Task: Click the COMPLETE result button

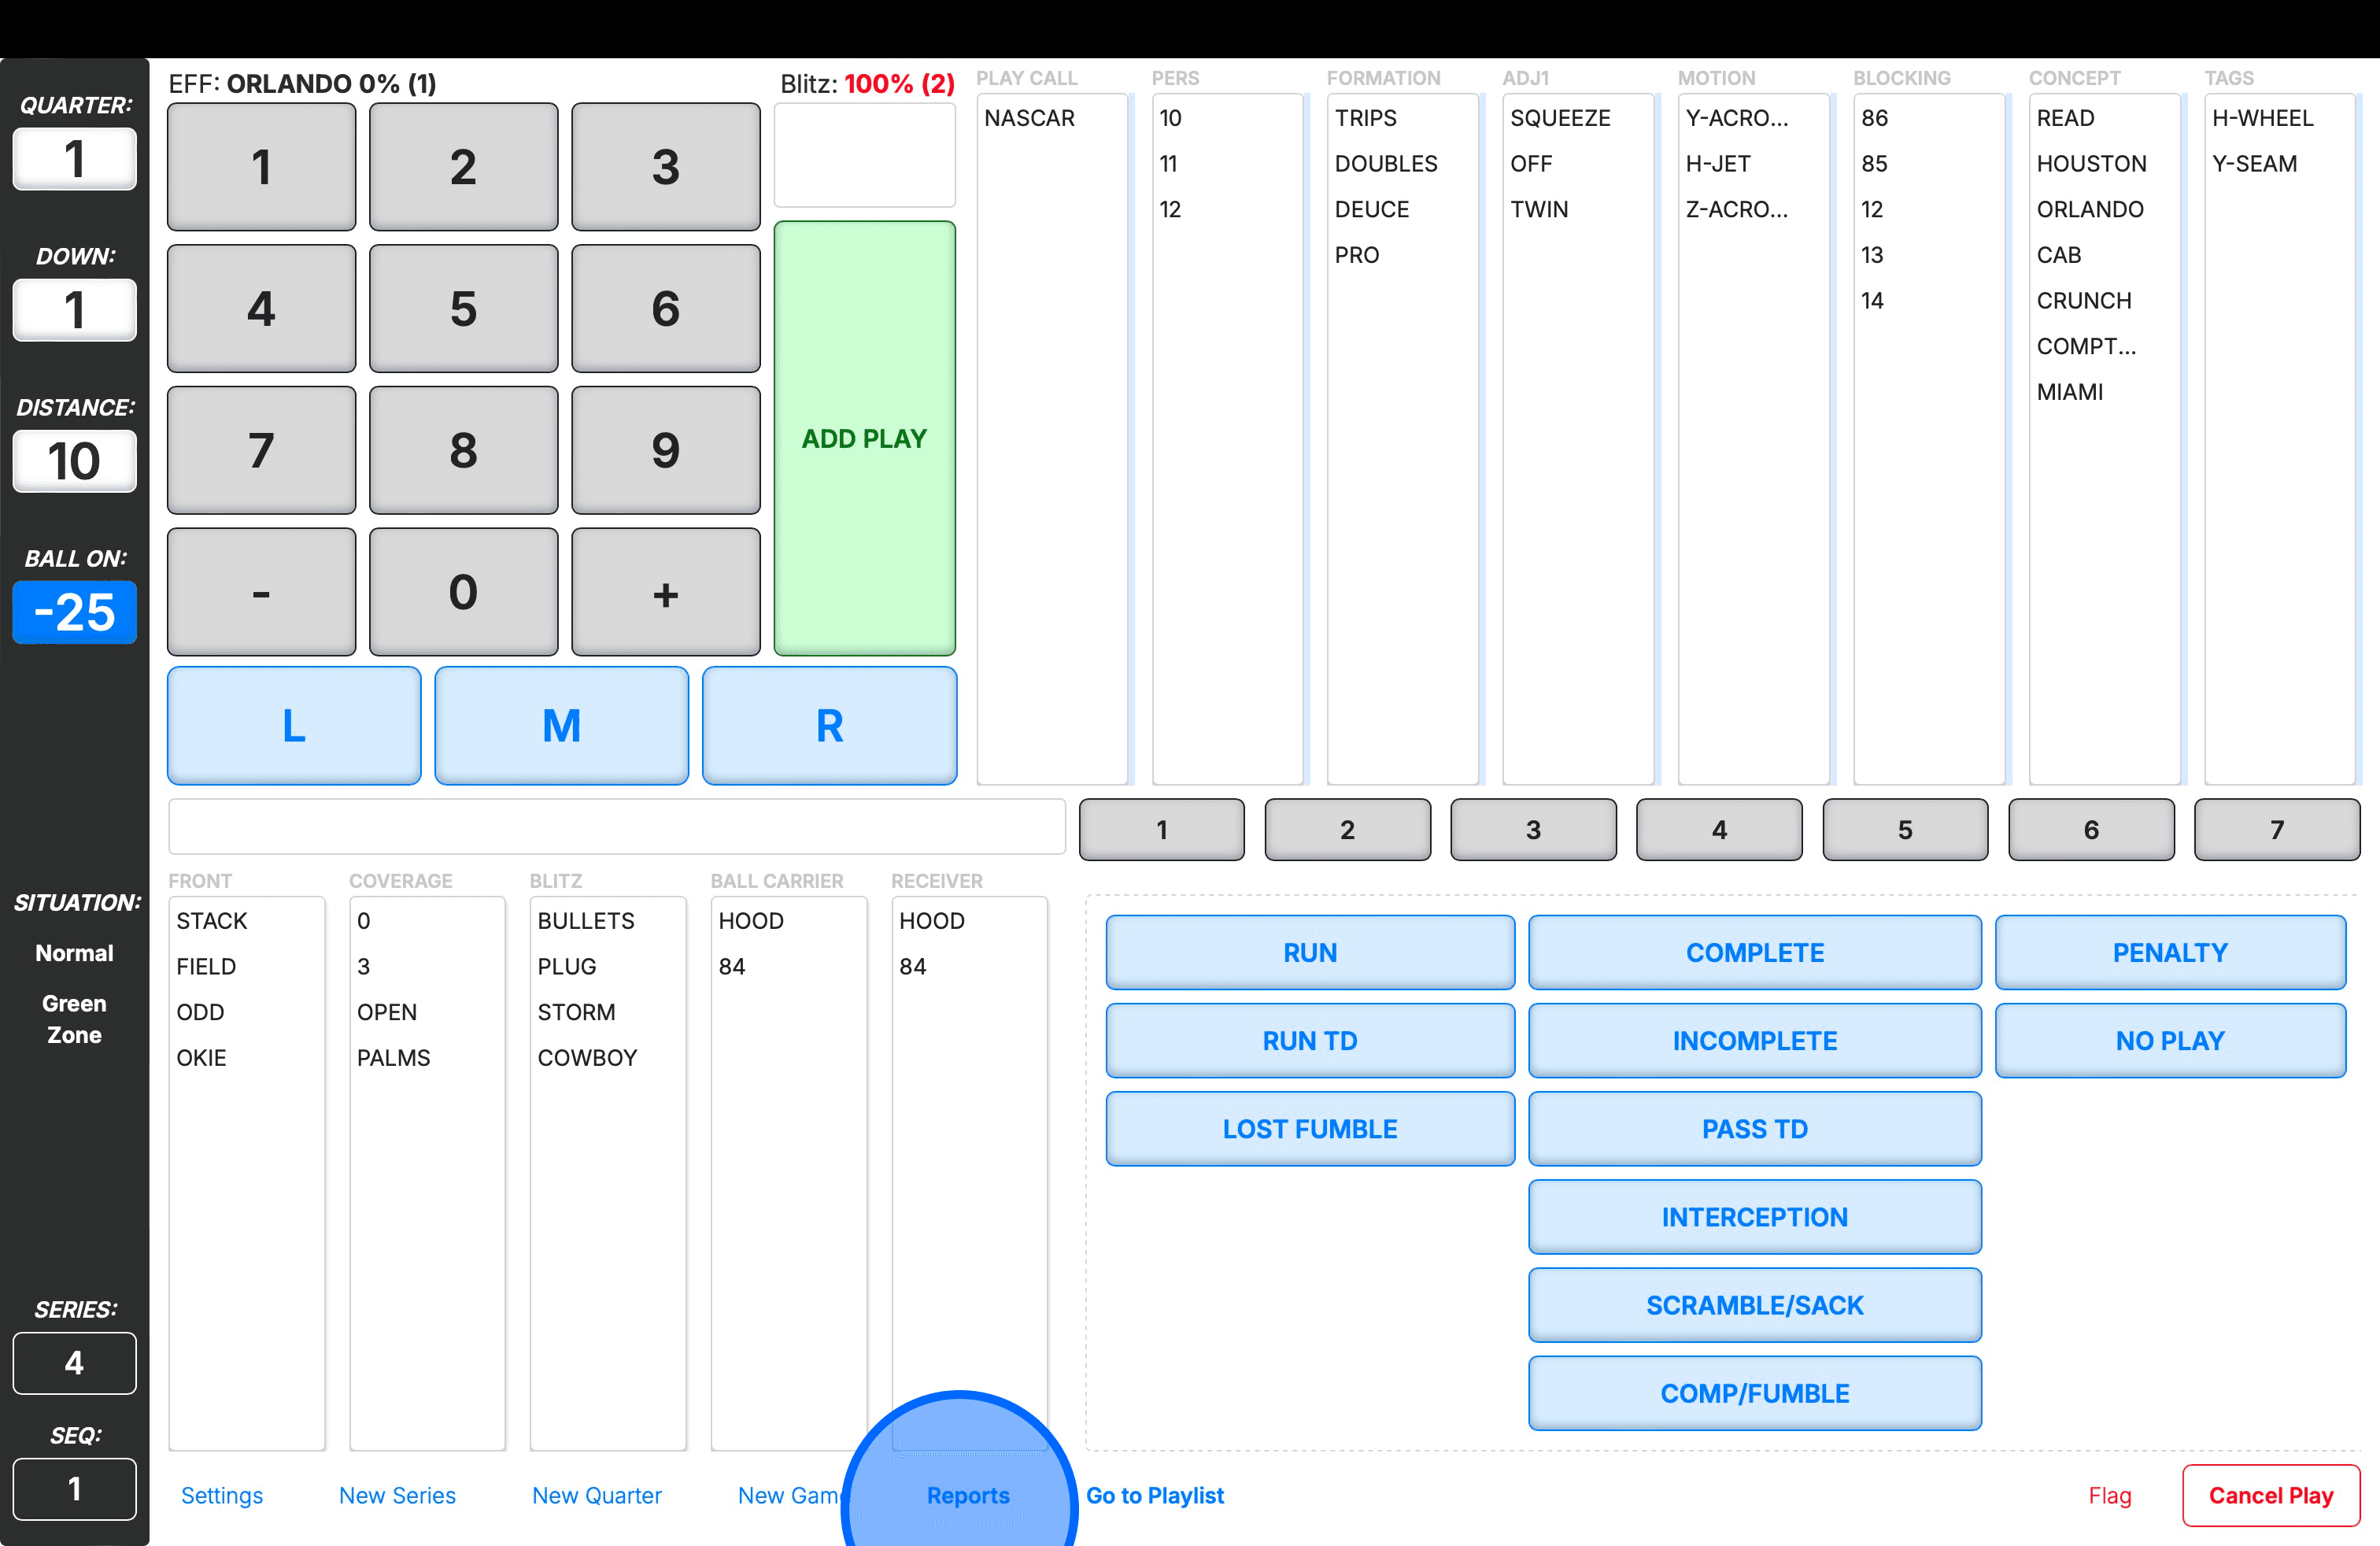Action: click(1755, 953)
